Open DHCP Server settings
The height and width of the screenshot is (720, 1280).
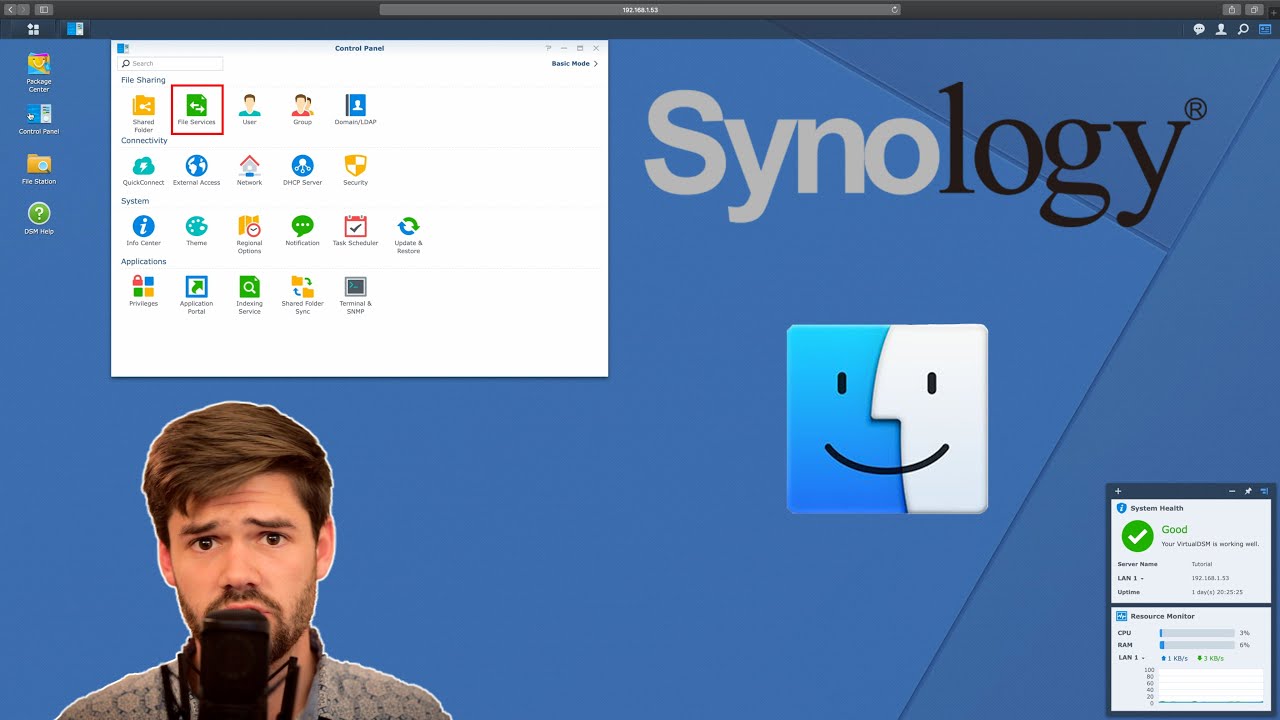(302, 170)
